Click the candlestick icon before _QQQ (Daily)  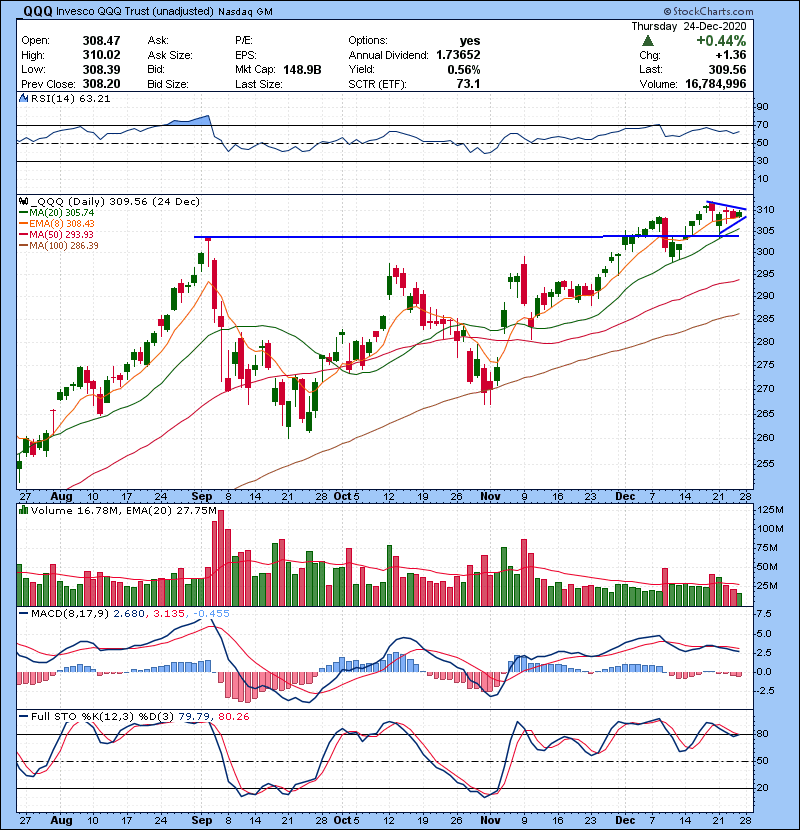pyautogui.click(x=23, y=202)
